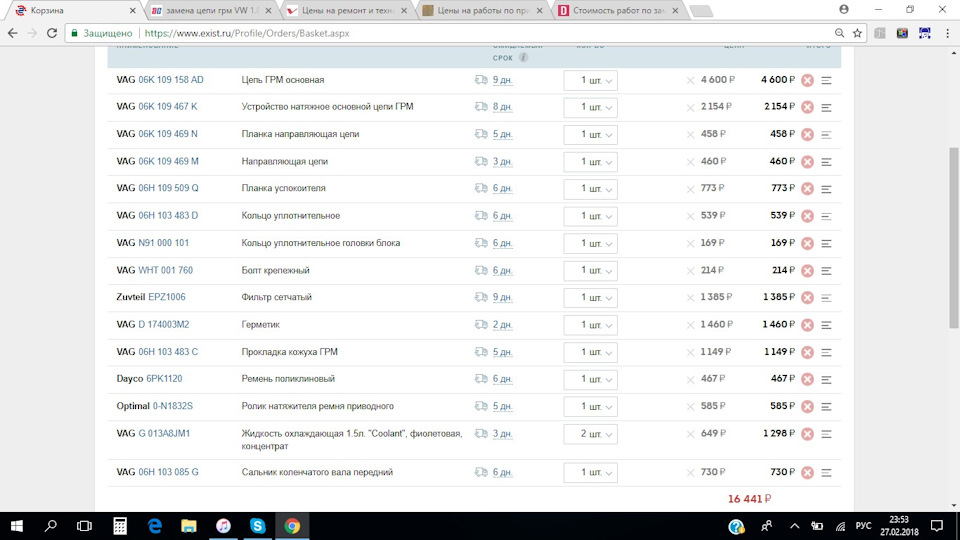Change quantity of Ремень поликлиновый
Viewport: 960px width, 540px height.
[590, 380]
